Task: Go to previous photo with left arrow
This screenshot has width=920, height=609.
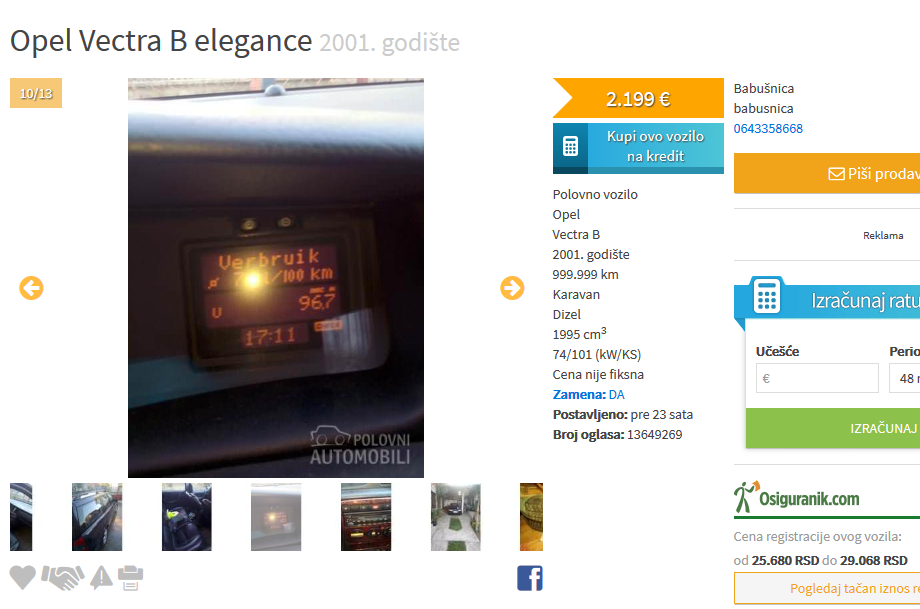Action: [31, 288]
